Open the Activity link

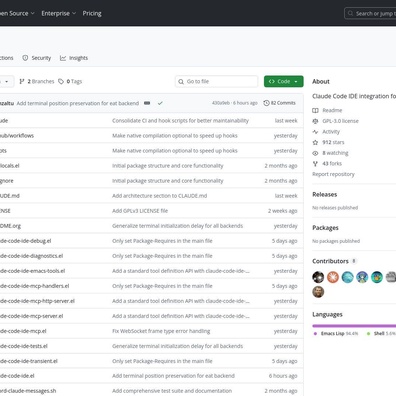coord(331,132)
